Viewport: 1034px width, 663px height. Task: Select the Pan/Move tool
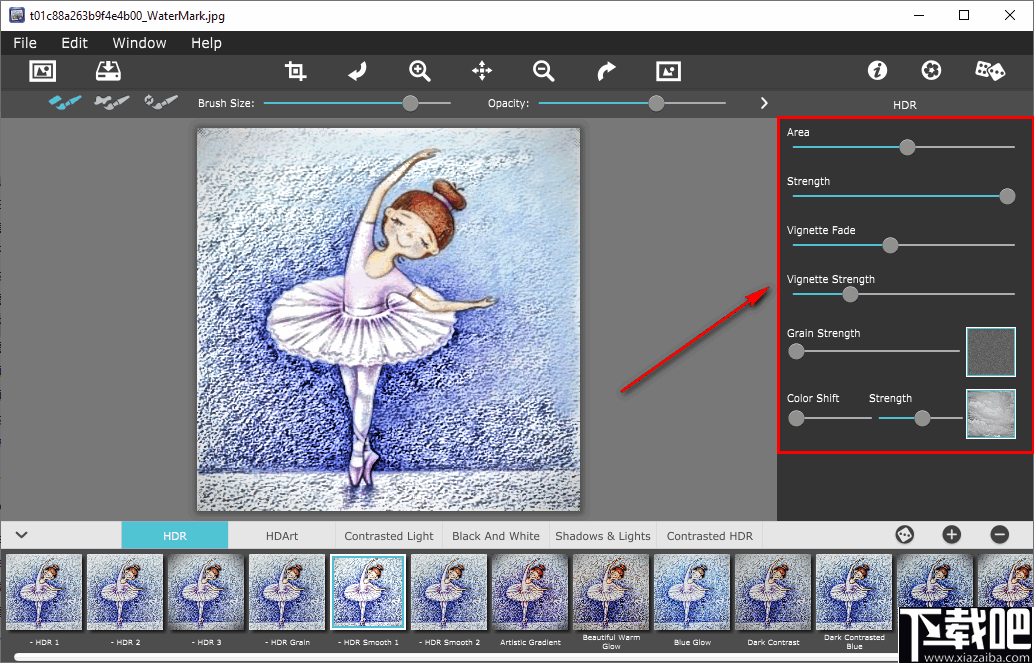[x=482, y=71]
